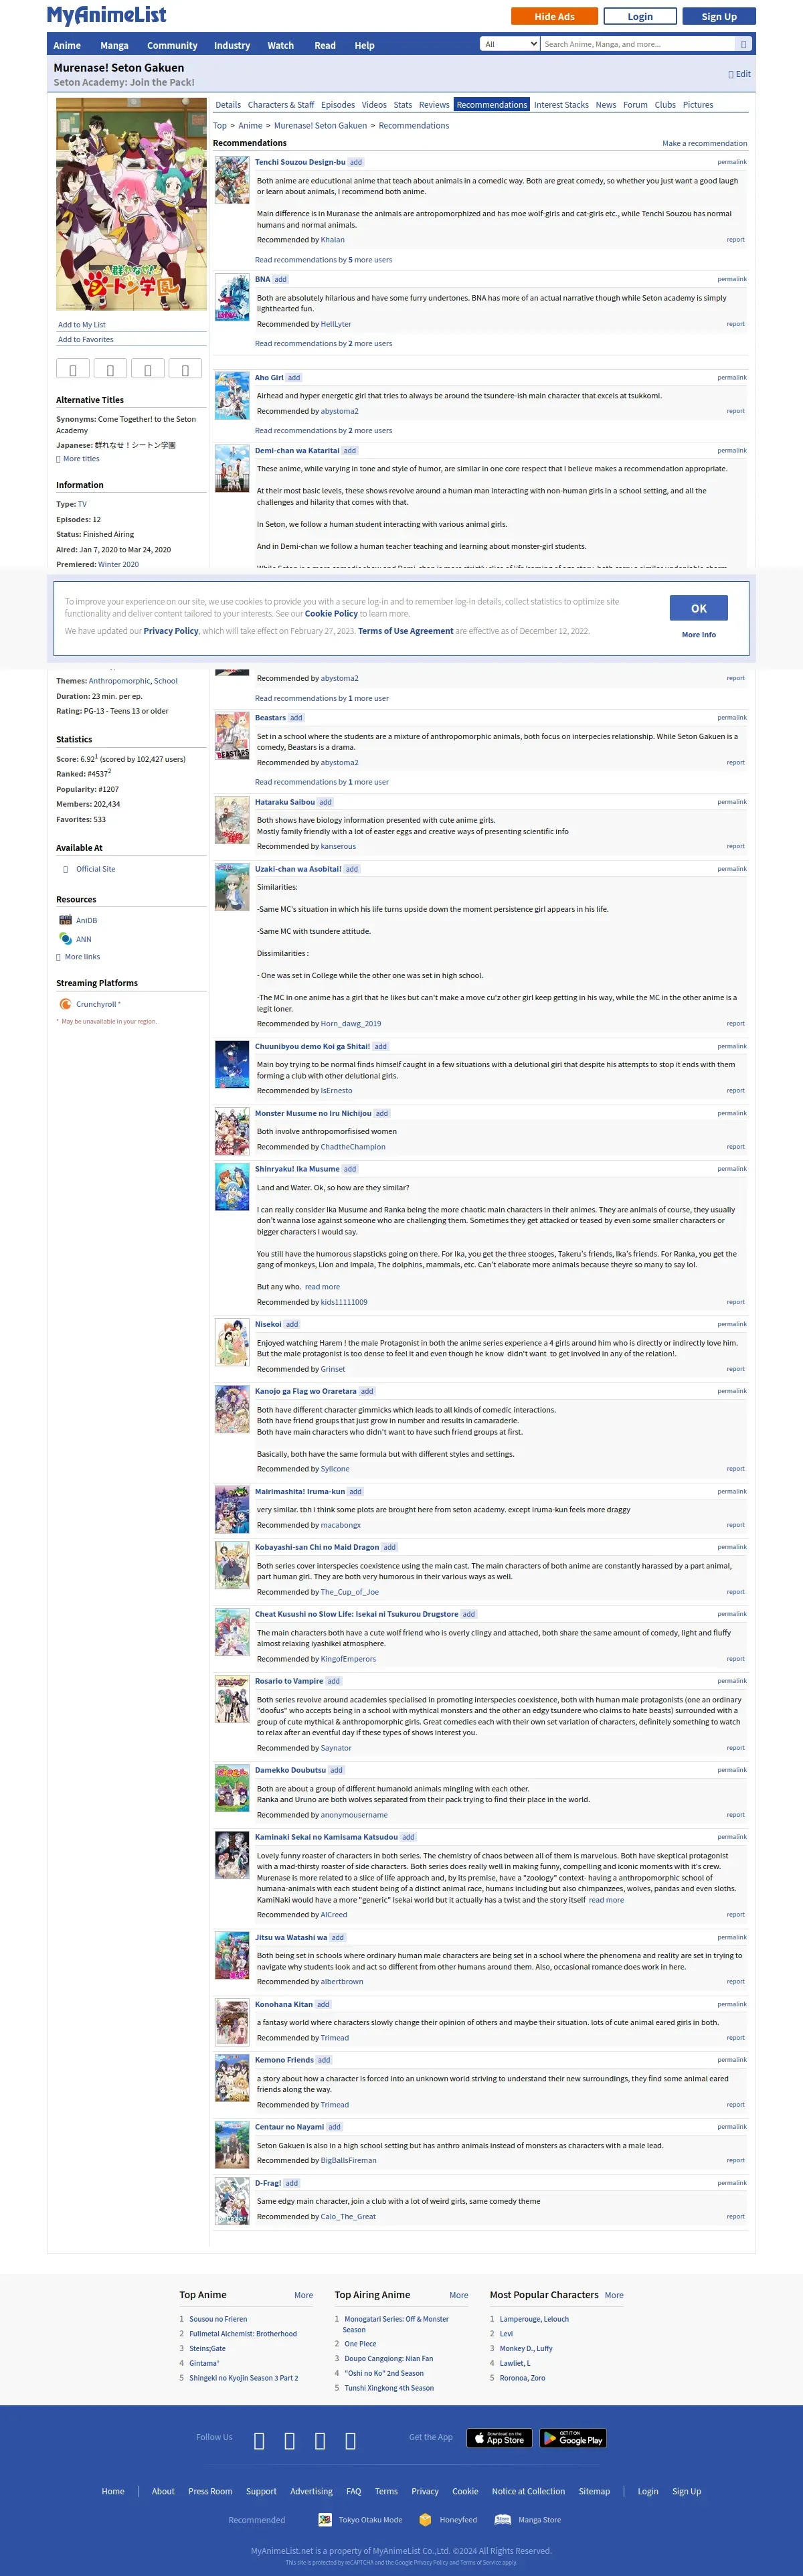The image size is (803, 2576).
Task: Accept cookies with the OK button
Action: 699,608
